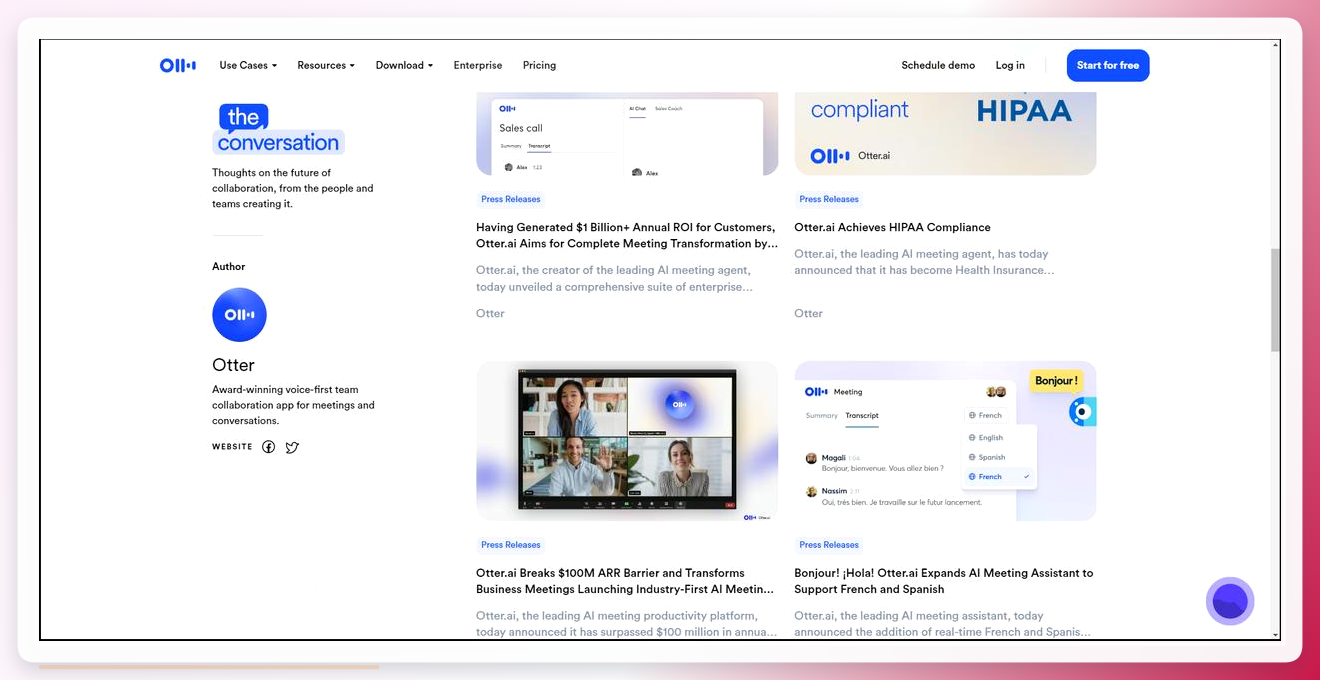
Task: Open the purple chat widget bubble
Action: [x=1230, y=601]
